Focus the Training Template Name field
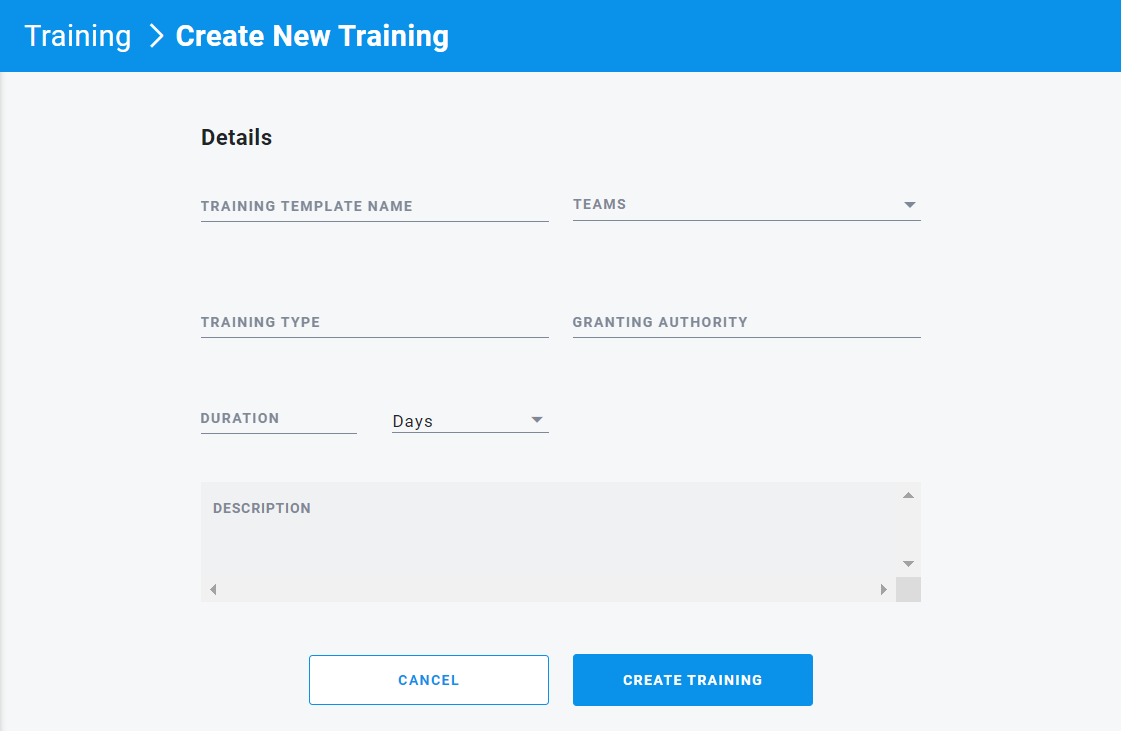The width and height of the screenshot is (1121, 731). [x=375, y=206]
